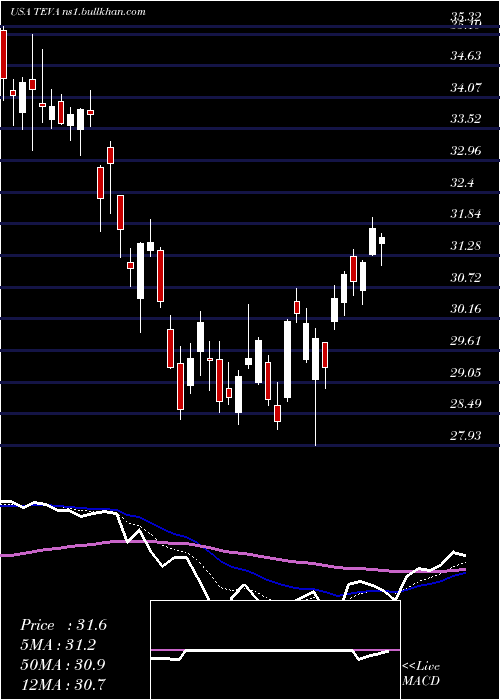Click the USA TEVA chart title
The image size is (500, 700).
pos(78,12)
